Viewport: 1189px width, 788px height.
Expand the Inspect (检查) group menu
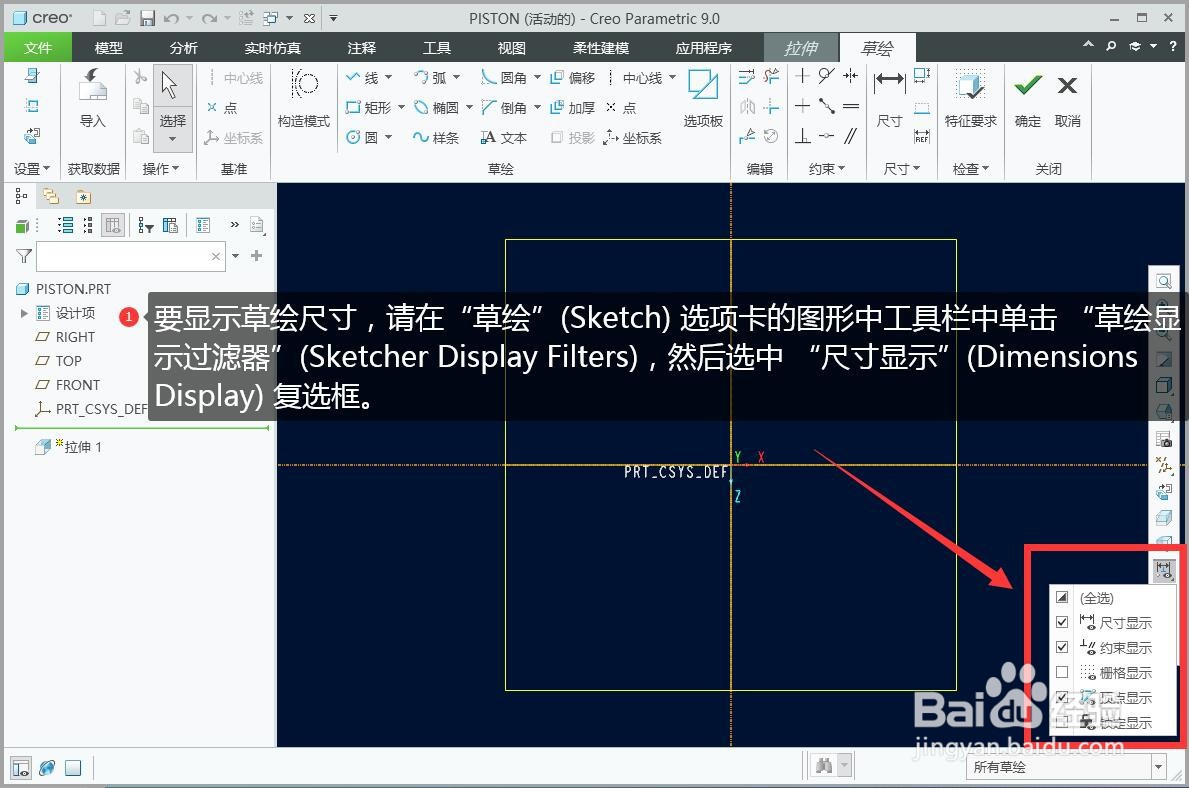click(971, 168)
